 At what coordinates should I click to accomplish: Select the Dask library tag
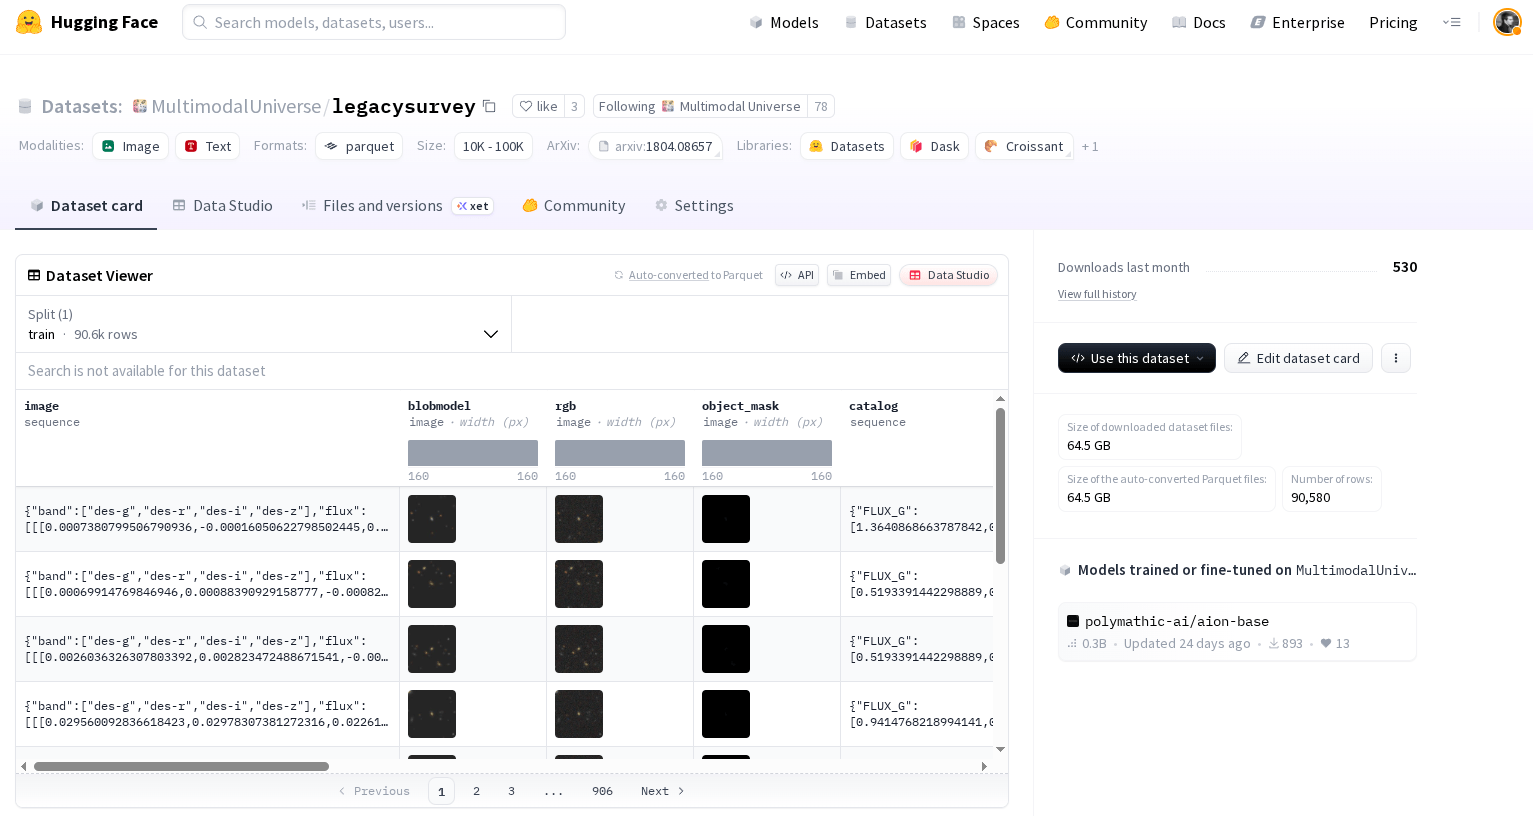point(934,146)
